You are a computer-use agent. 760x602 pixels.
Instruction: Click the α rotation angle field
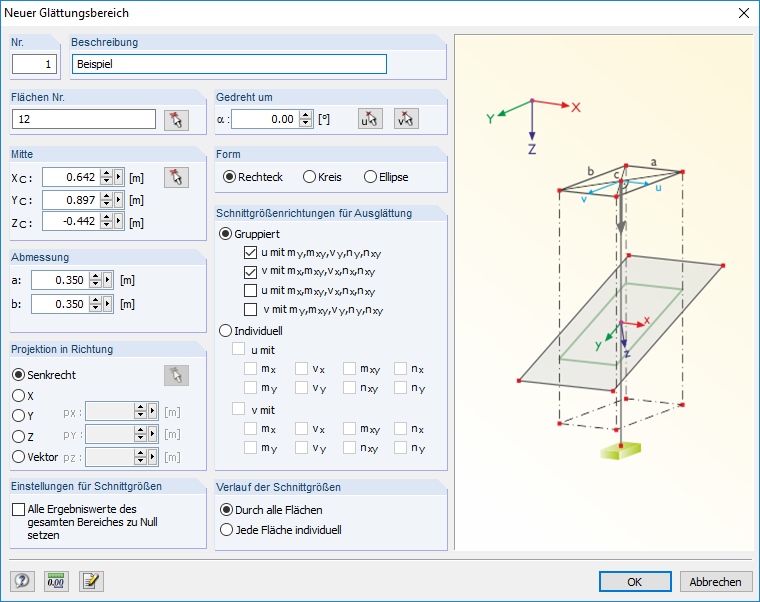[265, 119]
